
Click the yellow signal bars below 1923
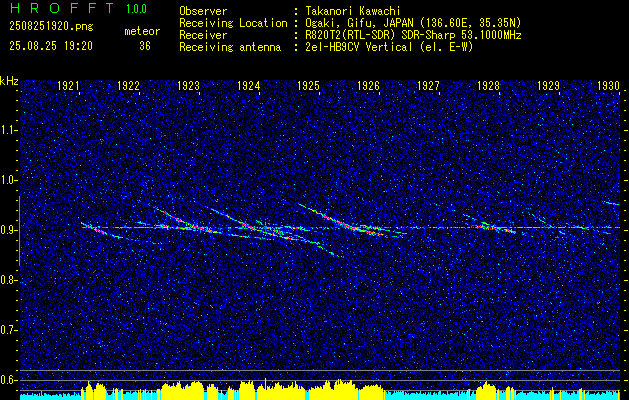point(183,391)
